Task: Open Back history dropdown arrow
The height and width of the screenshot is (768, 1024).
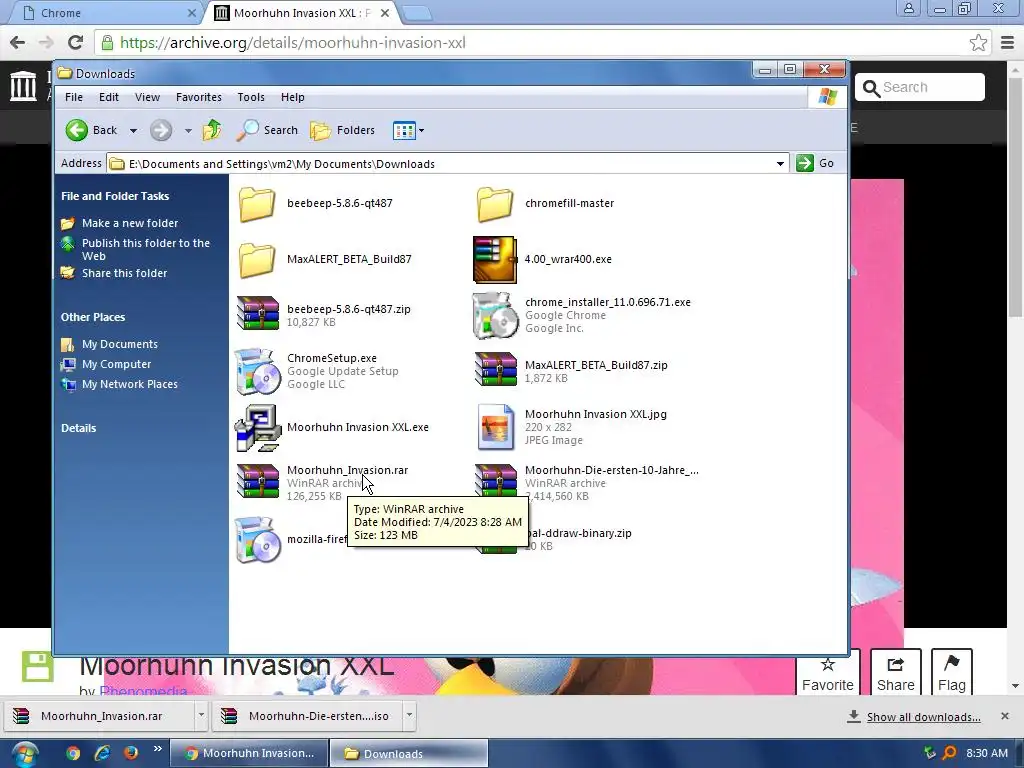Action: click(133, 131)
